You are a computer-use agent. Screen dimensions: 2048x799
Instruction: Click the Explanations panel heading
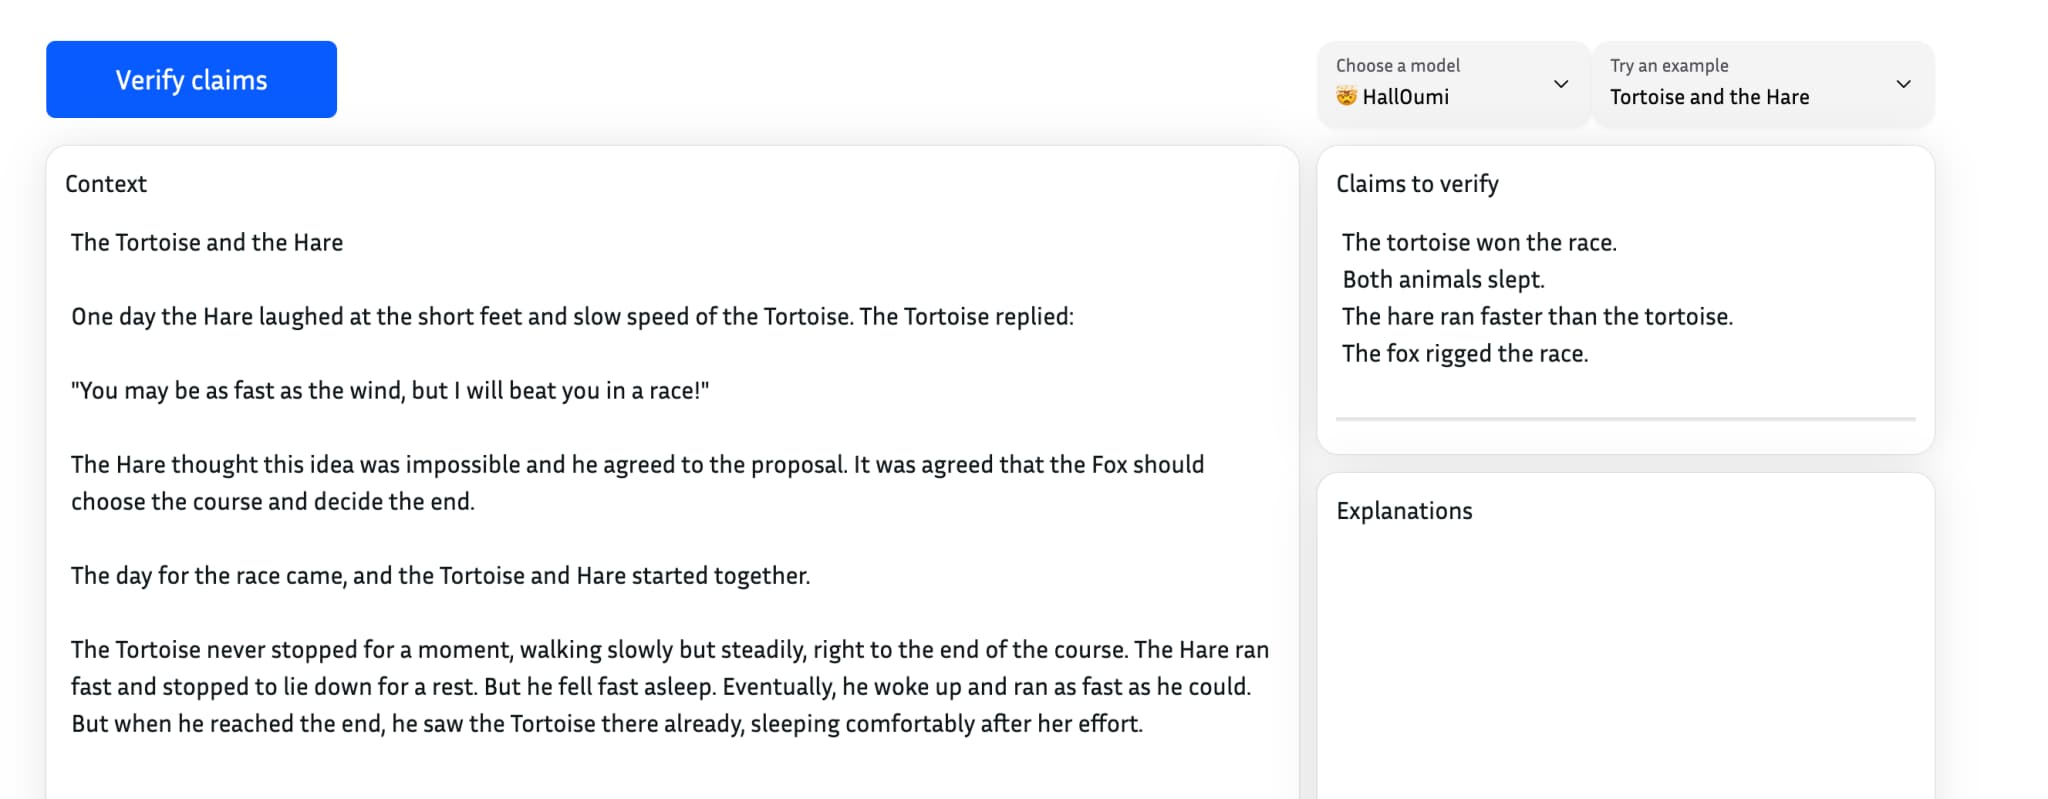pyautogui.click(x=1404, y=511)
